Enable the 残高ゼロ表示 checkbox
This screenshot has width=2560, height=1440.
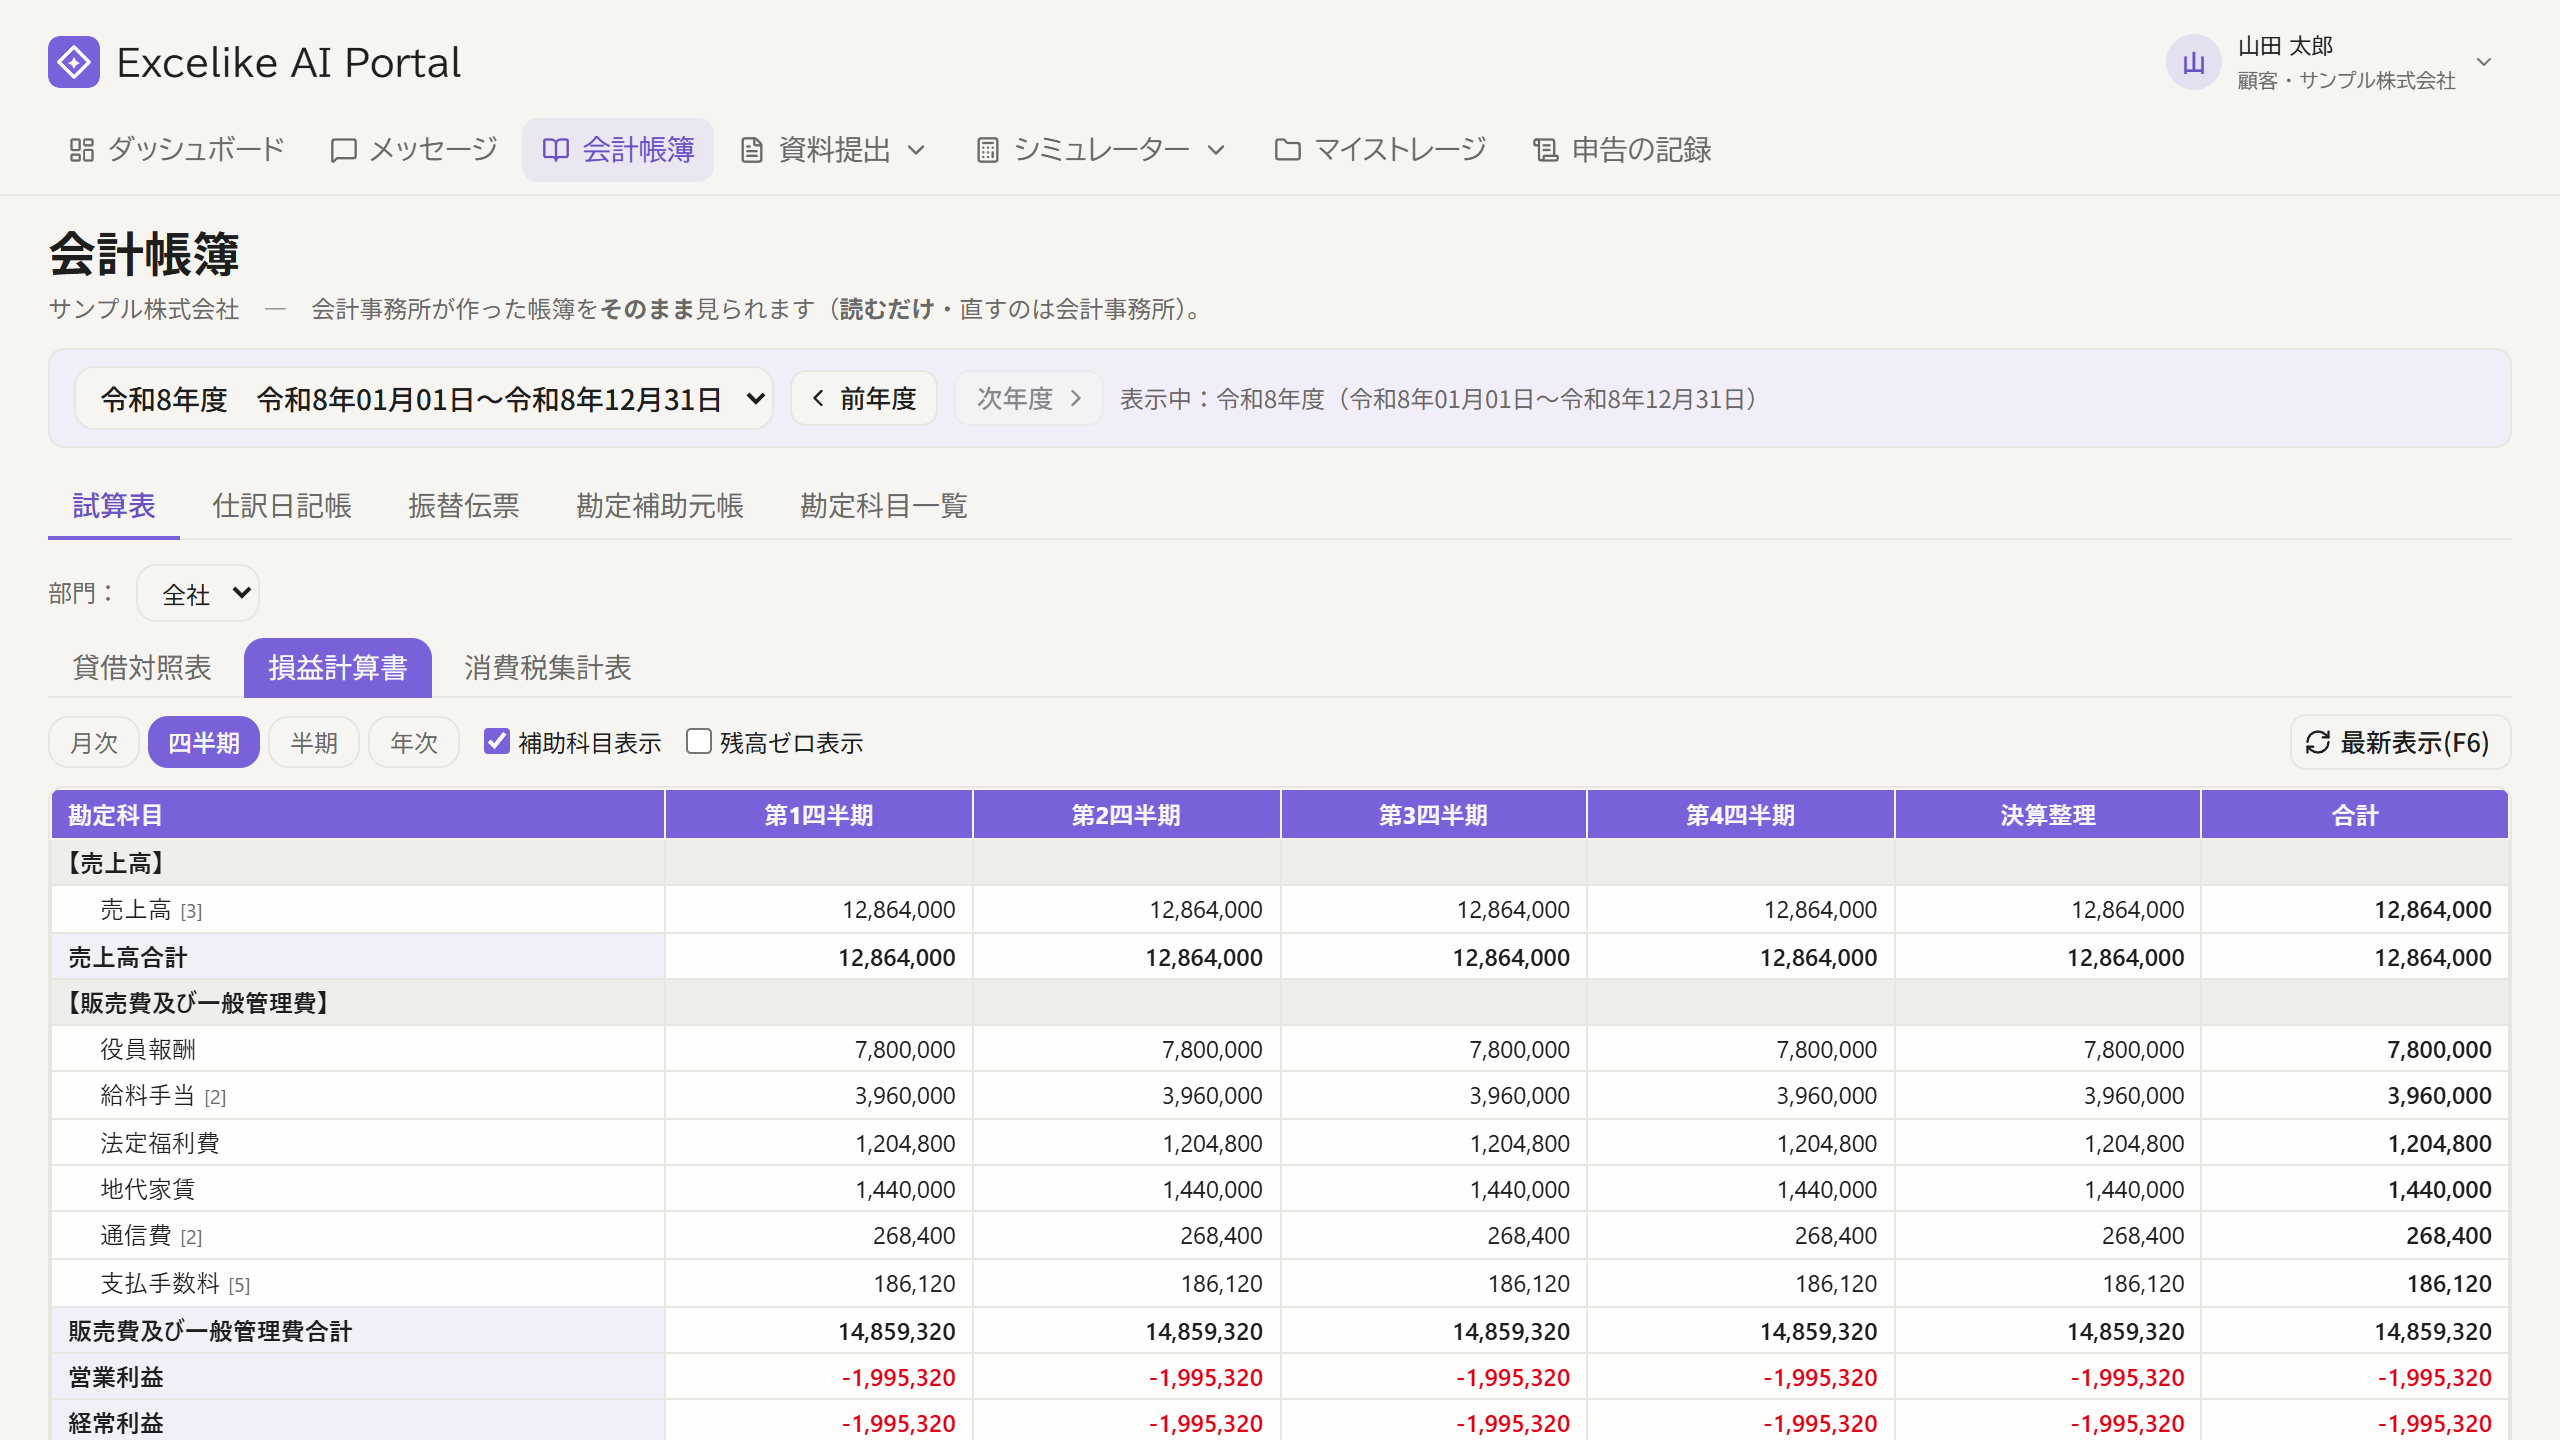click(x=699, y=741)
